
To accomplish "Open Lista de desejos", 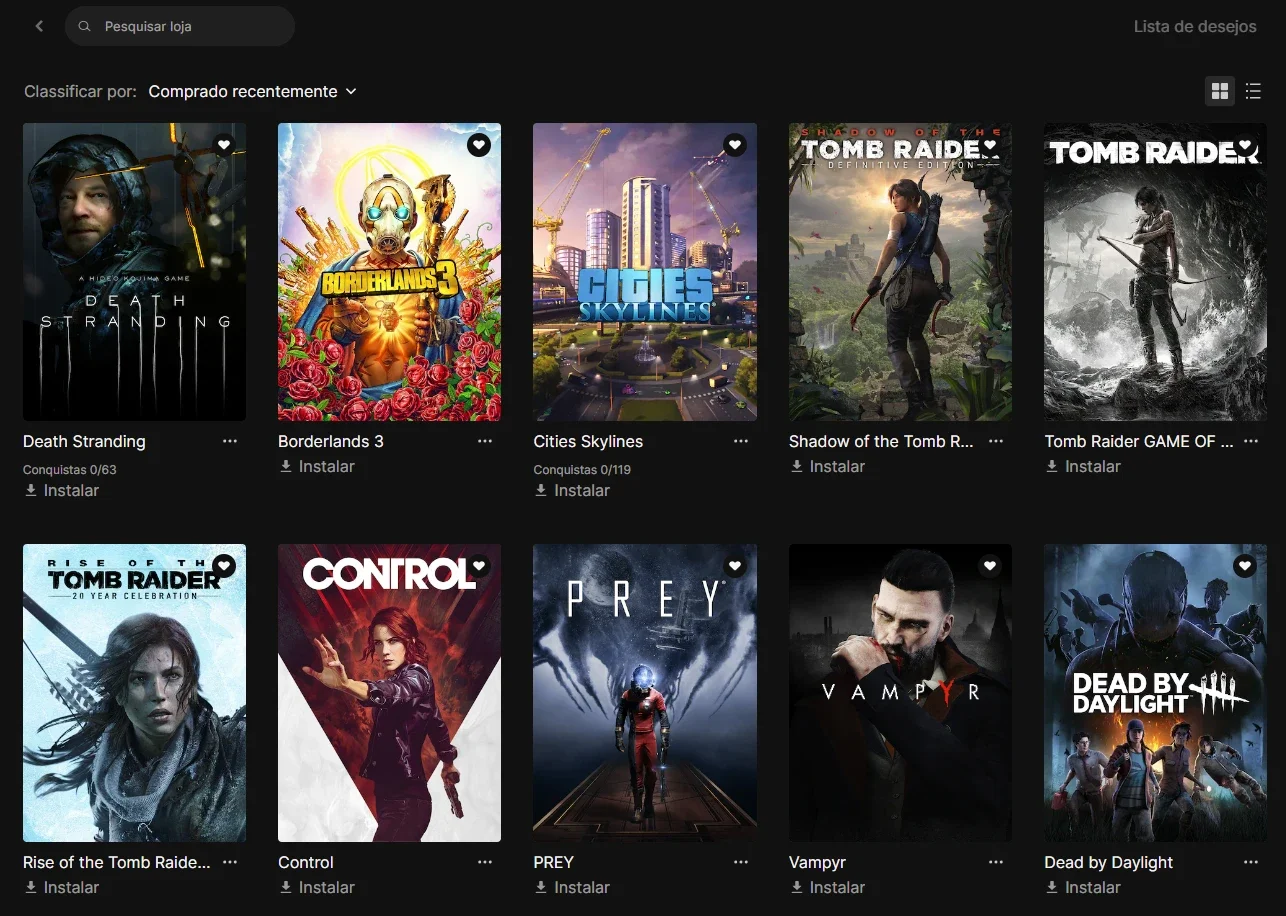I will [1195, 27].
